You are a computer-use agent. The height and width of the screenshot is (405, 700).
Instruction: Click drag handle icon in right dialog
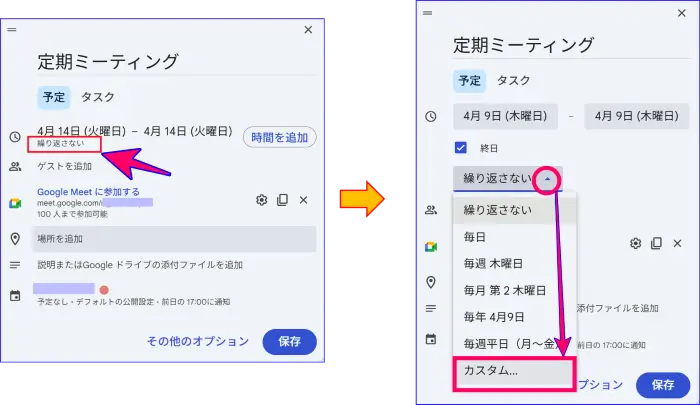pyautogui.click(x=428, y=13)
